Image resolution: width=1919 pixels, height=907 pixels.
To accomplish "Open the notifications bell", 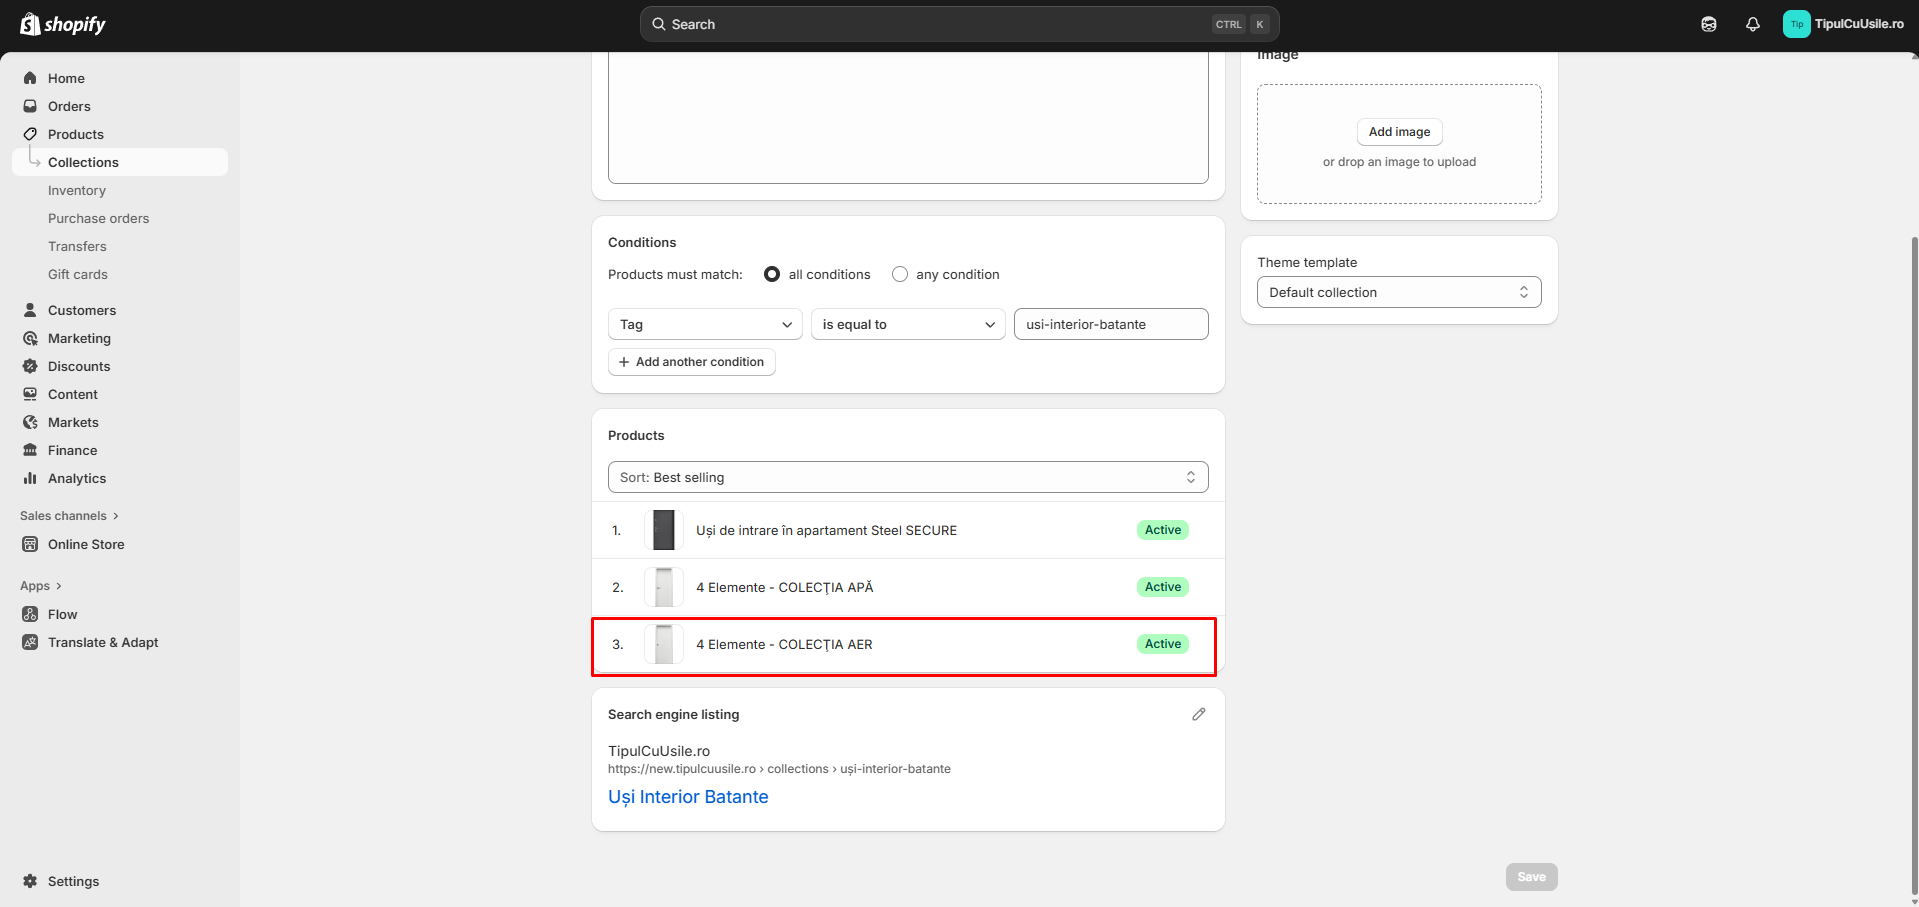I will (x=1752, y=24).
